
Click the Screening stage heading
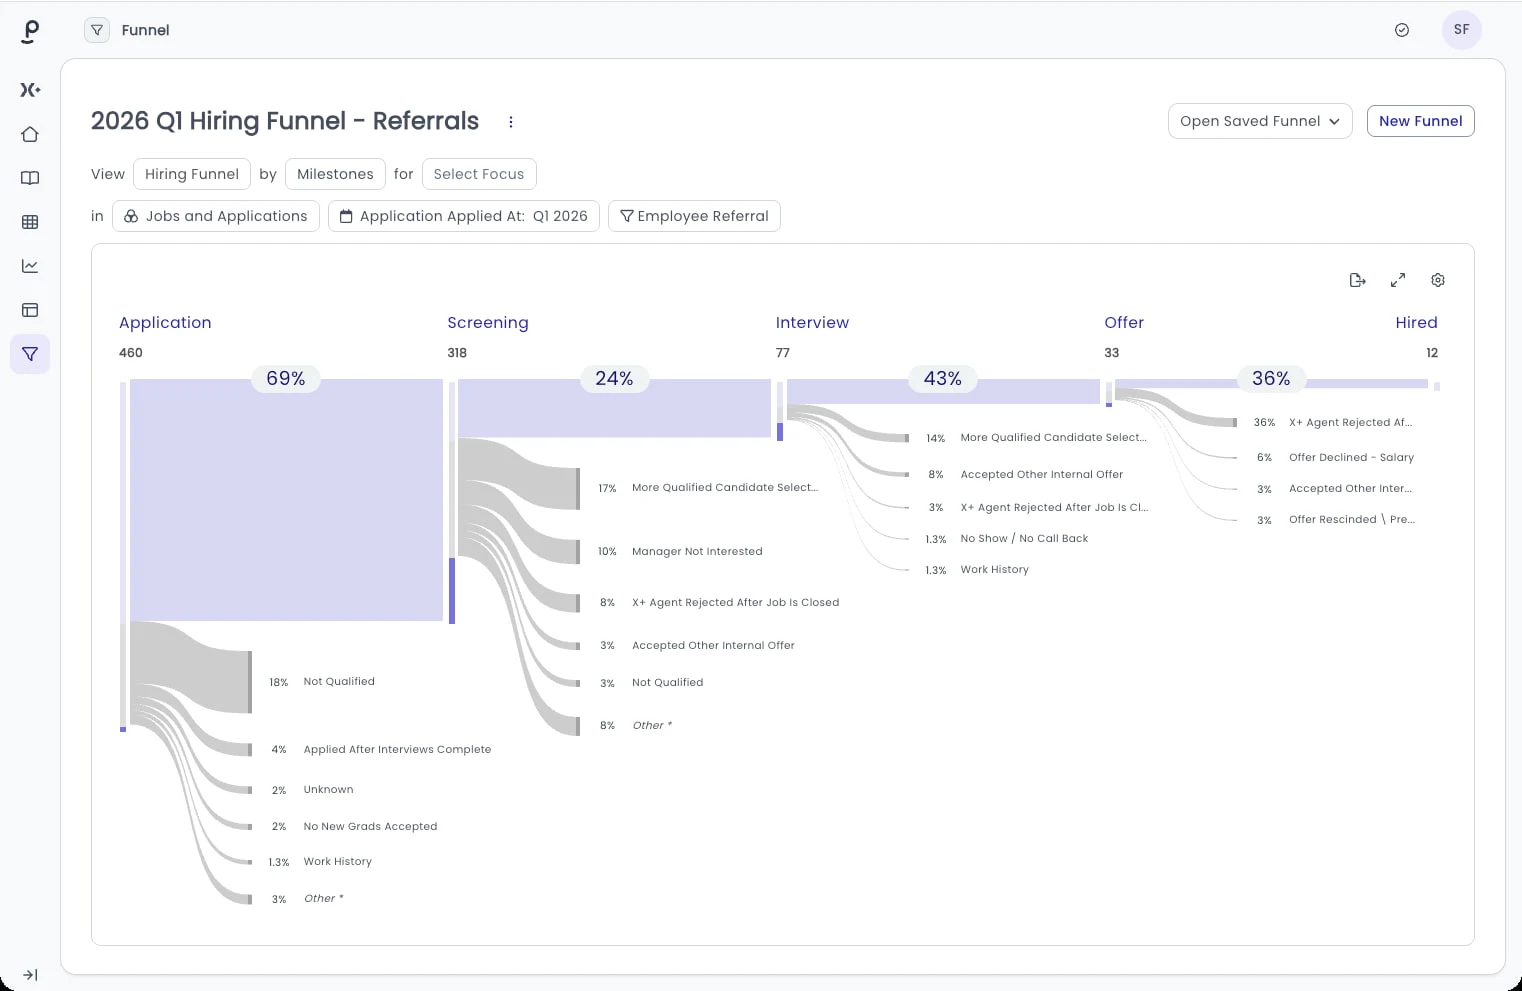pyautogui.click(x=488, y=322)
